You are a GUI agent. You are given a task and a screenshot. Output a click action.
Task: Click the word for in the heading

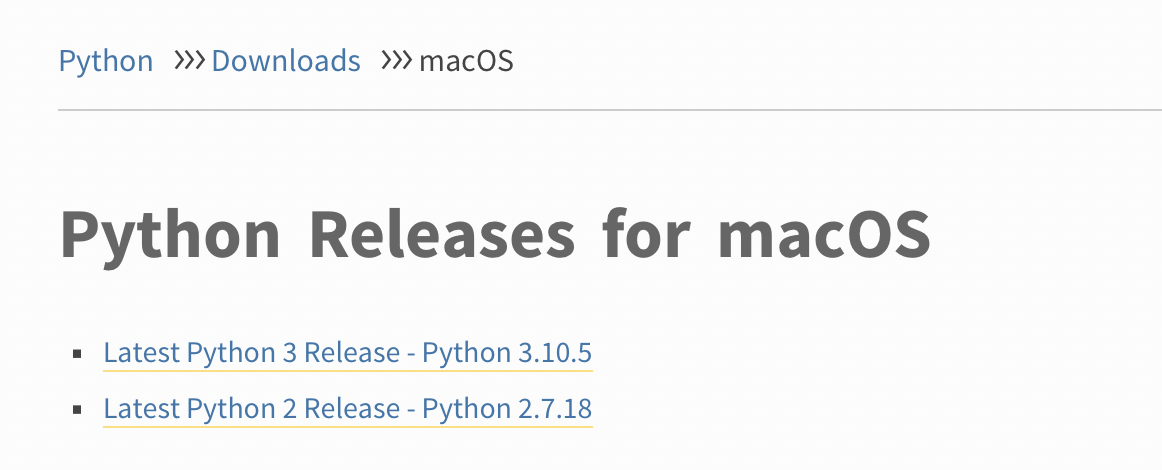(x=646, y=233)
